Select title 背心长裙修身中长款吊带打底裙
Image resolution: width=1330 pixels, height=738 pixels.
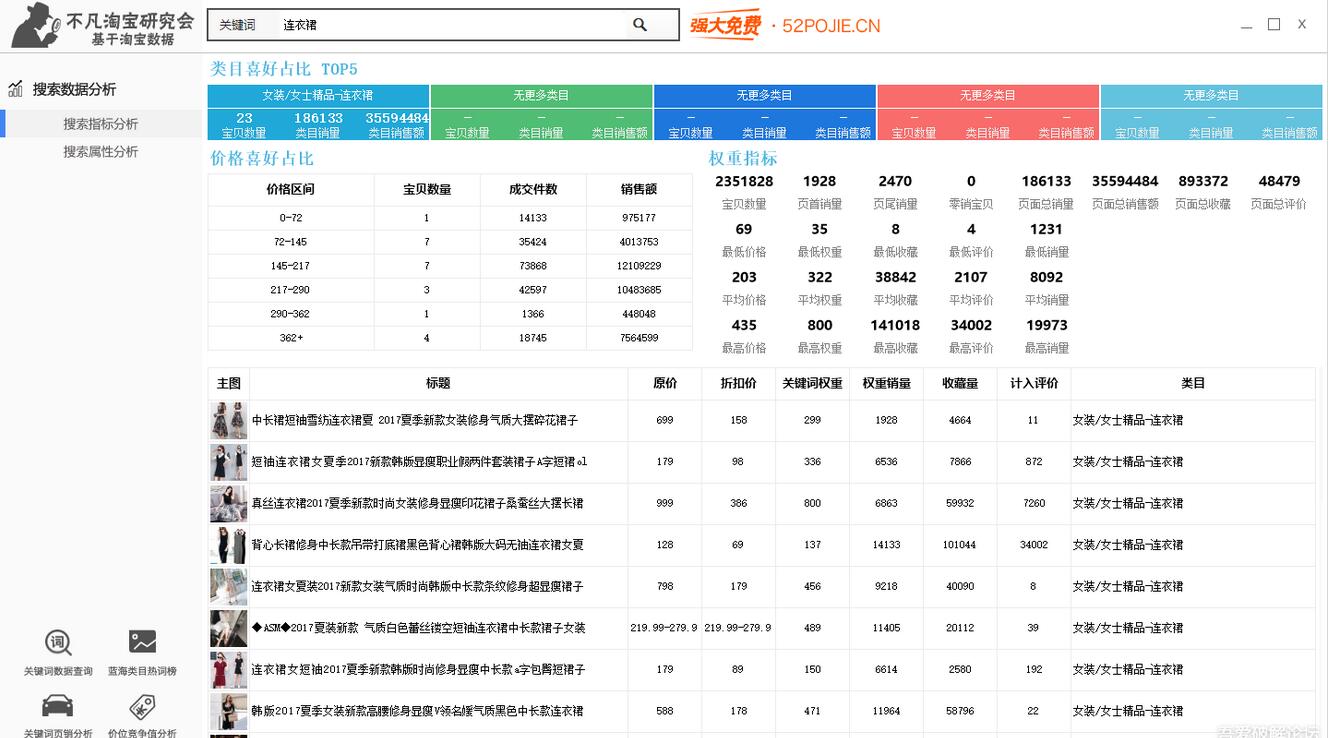click(x=417, y=545)
